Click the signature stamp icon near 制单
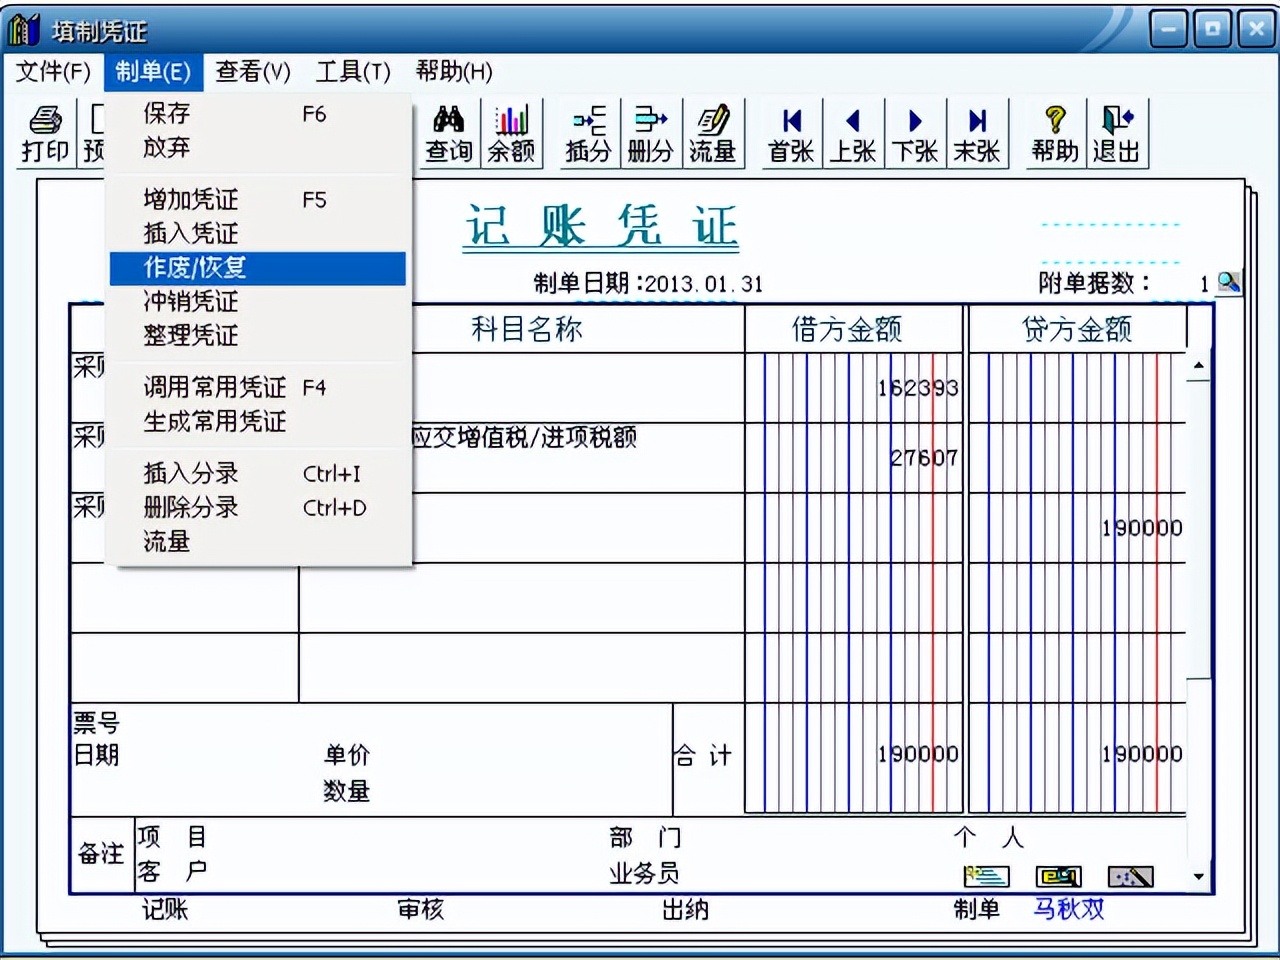This screenshot has width=1280, height=960. (985, 875)
